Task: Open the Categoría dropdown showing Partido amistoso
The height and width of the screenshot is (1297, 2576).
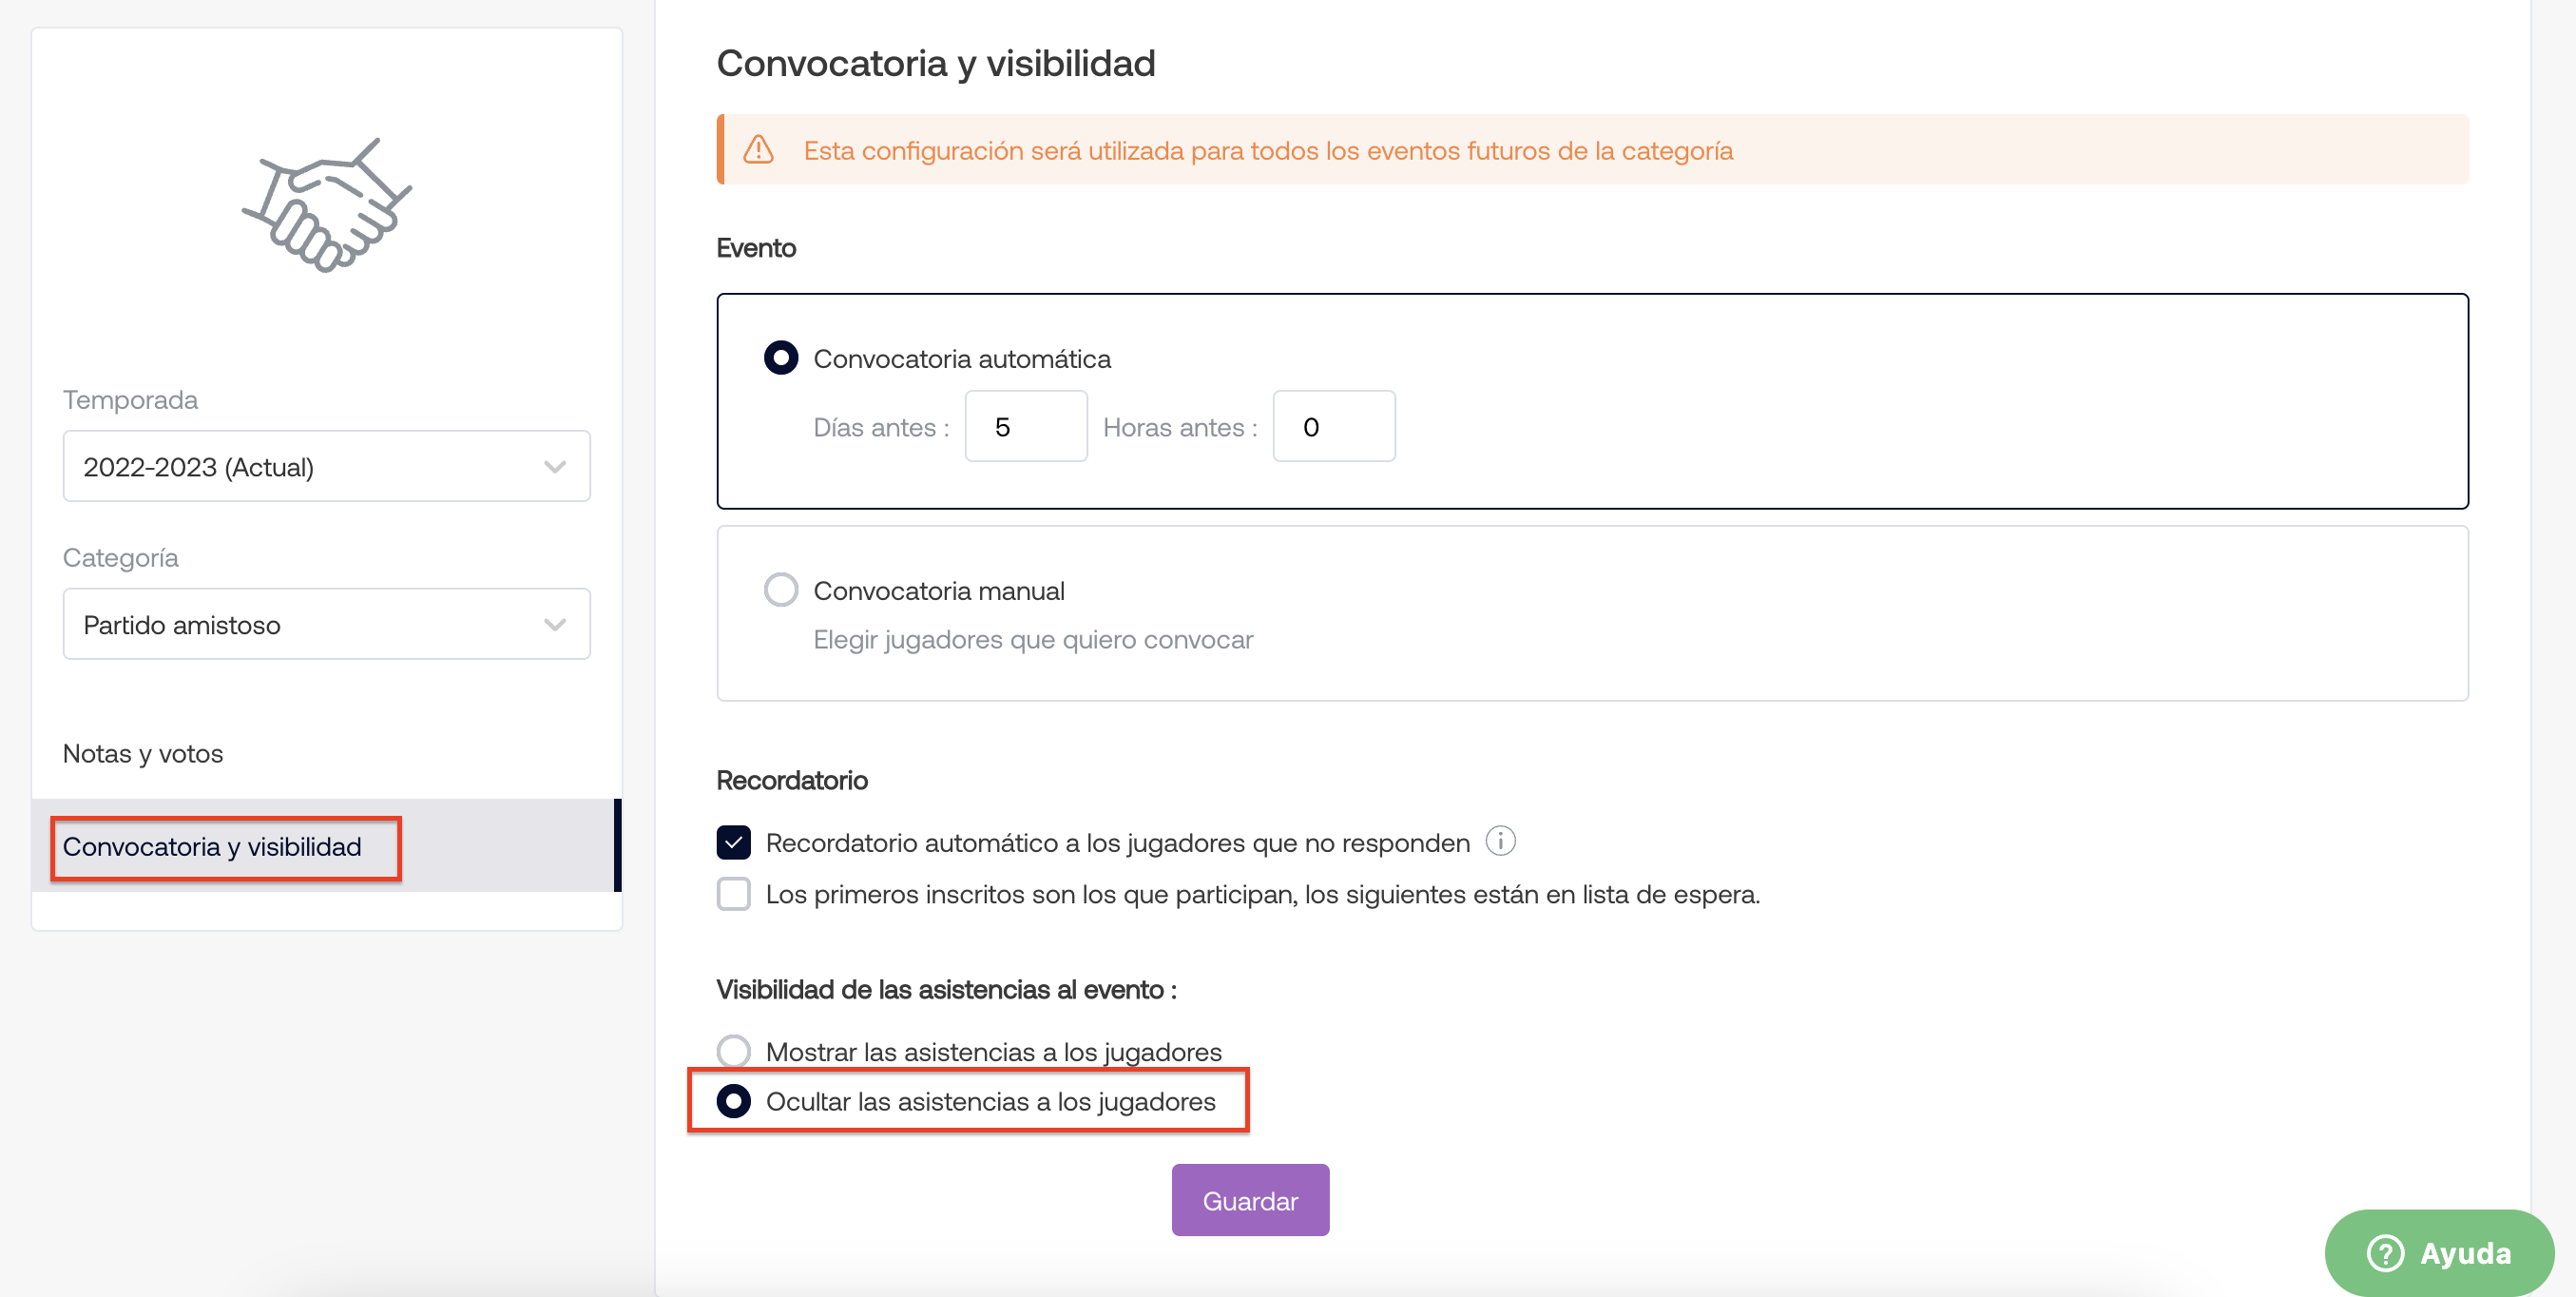Action: click(327, 624)
